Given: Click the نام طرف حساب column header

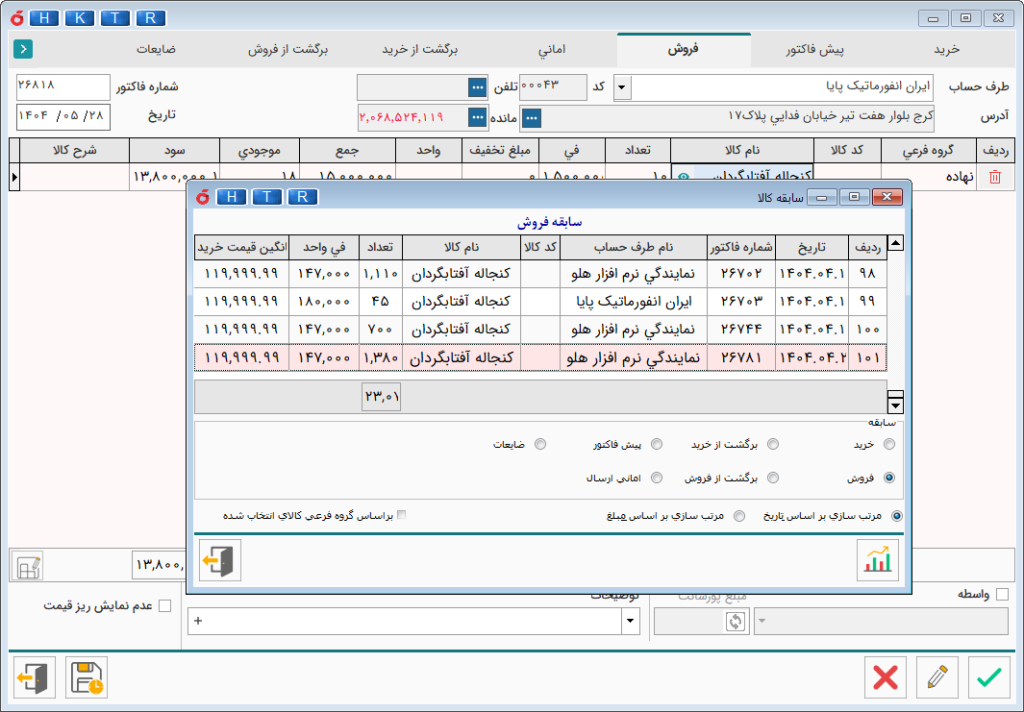Looking at the screenshot, I should pos(633,248).
